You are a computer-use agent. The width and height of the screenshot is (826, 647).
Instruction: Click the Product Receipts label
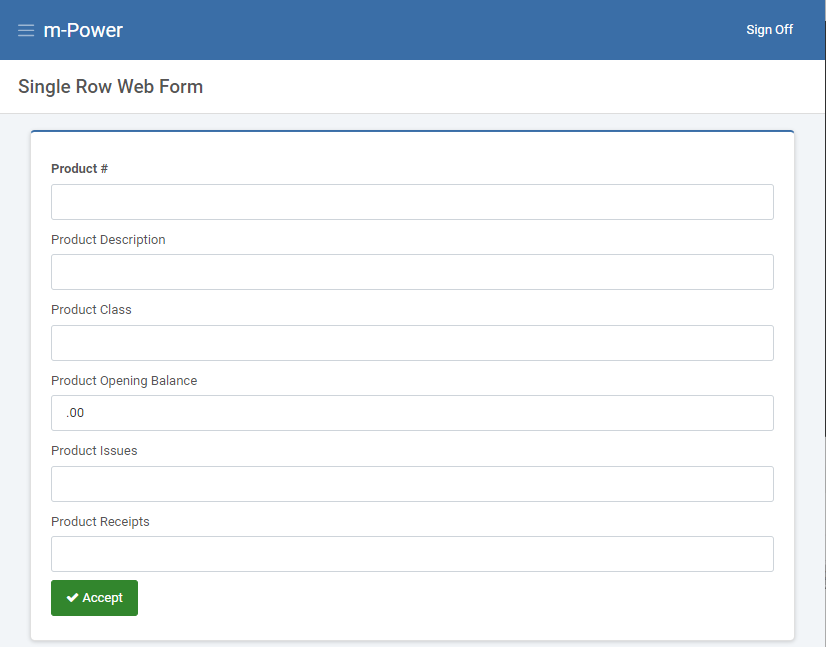[x=100, y=522]
